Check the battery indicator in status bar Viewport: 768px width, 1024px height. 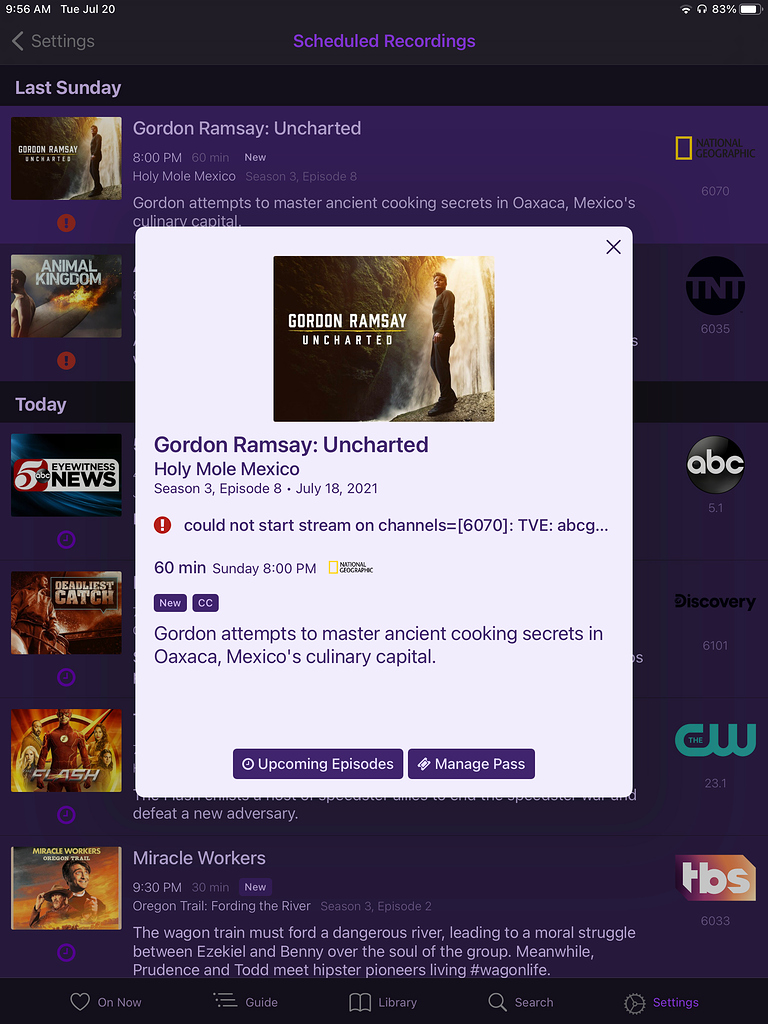pos(752,9)
